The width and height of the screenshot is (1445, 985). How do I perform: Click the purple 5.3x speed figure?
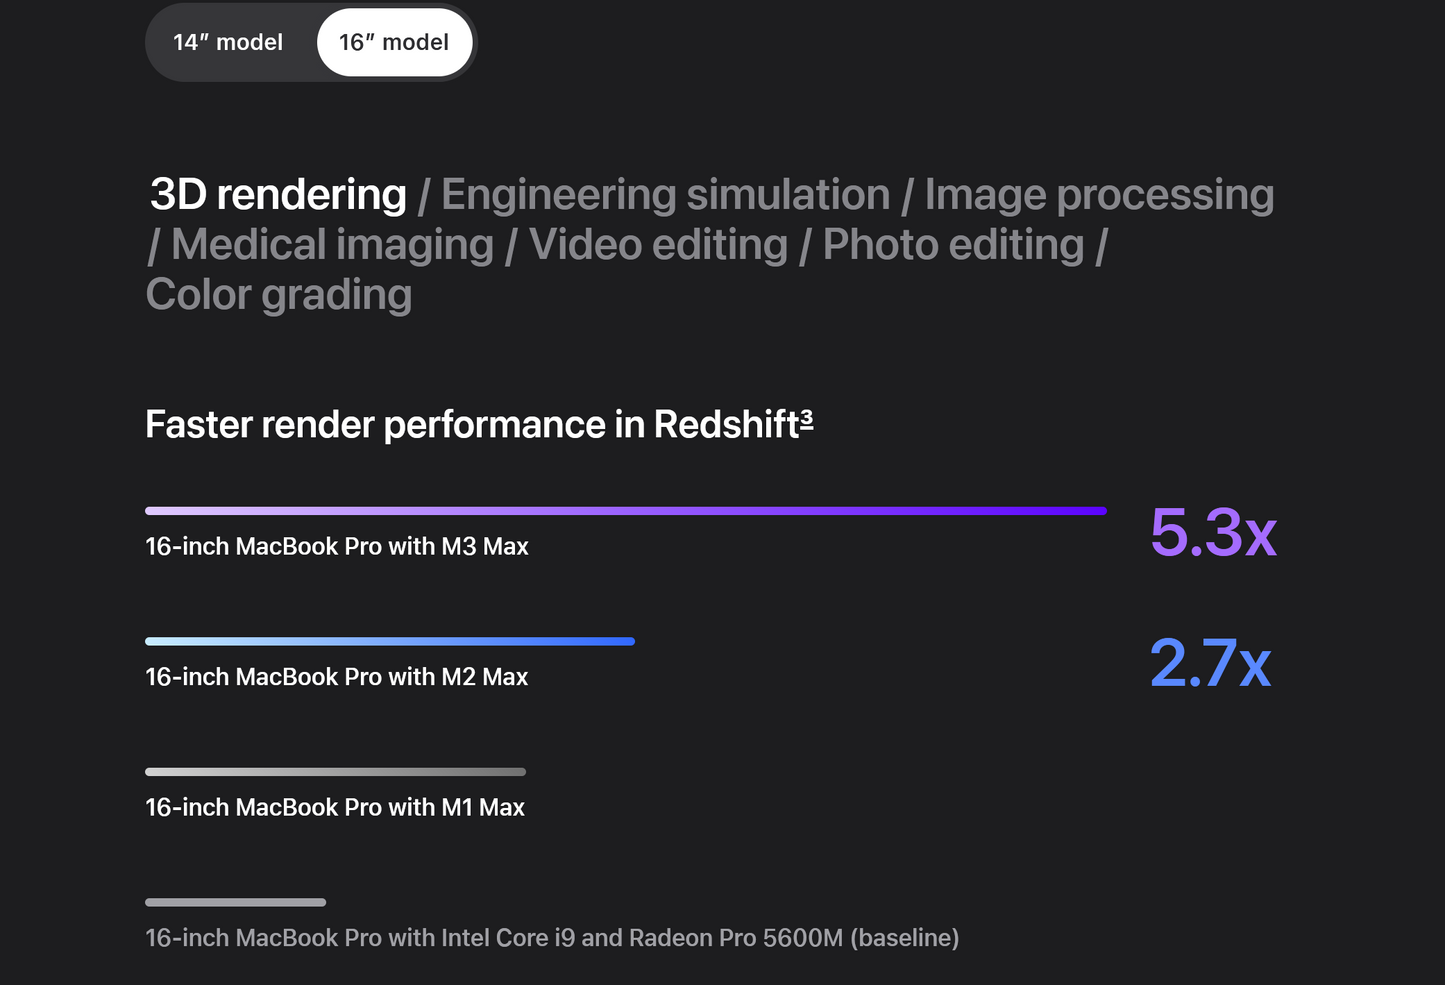[x=1212, y=532]
